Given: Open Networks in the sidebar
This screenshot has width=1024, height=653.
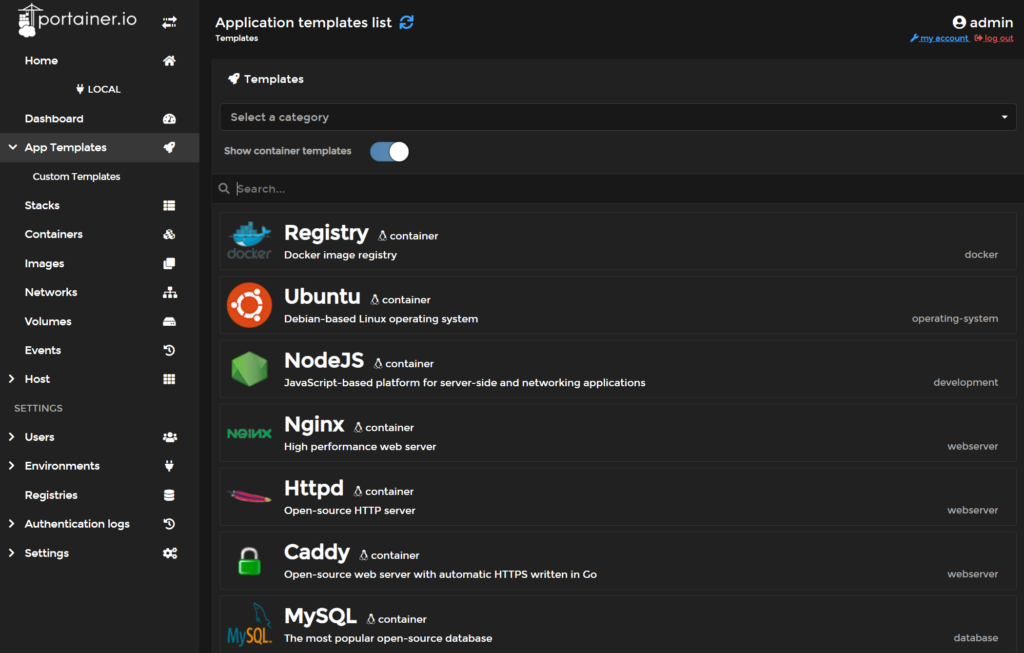Looking at the screenshot, I should pyautogui.click(x=51, y=293).
